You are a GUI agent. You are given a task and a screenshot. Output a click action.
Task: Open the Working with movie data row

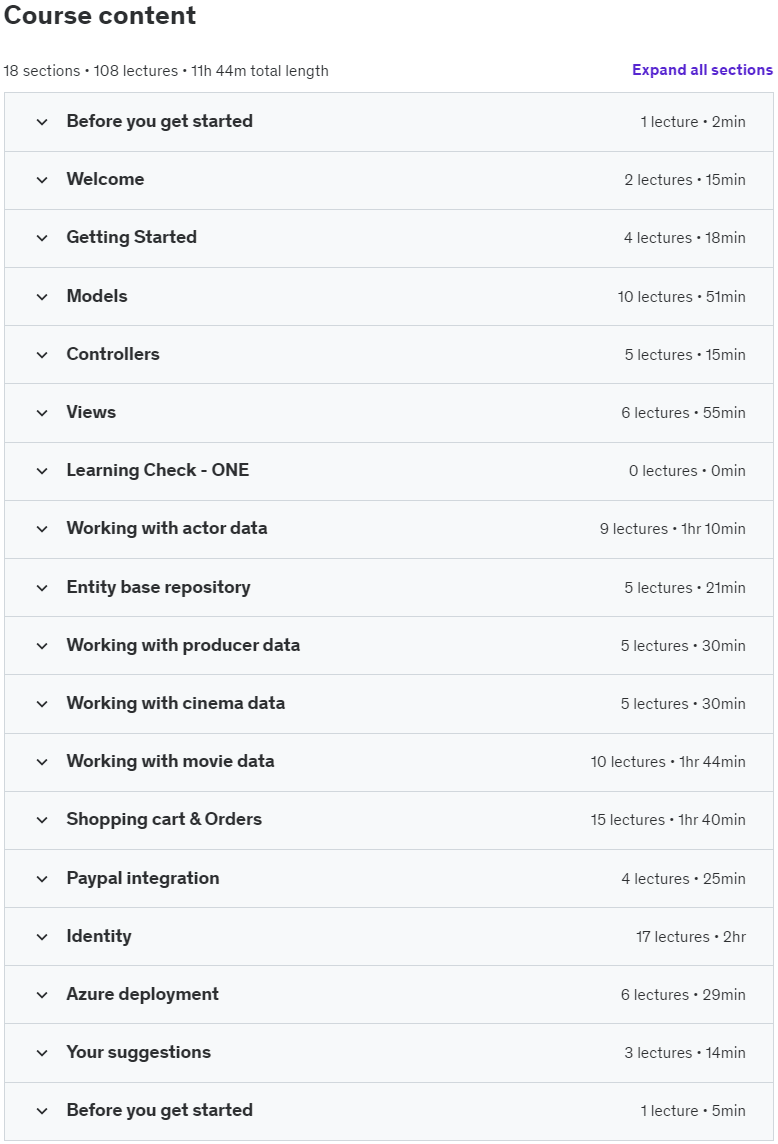(x=389, y=762)
